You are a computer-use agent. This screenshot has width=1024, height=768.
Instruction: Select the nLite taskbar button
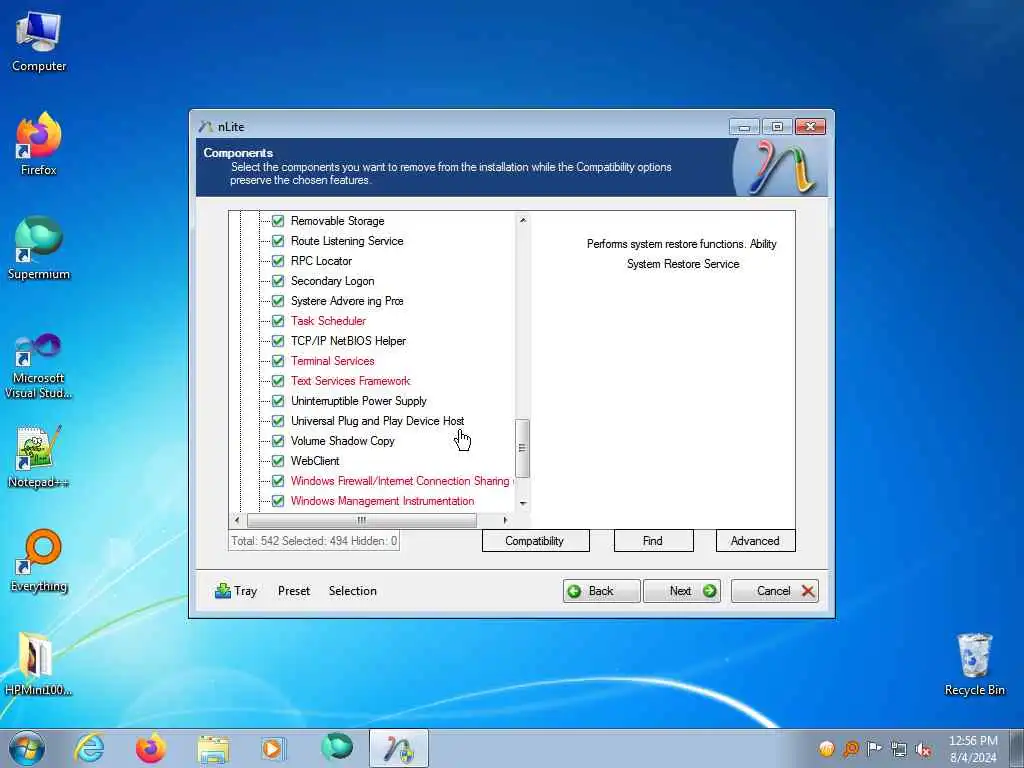(x=398, y=748)
